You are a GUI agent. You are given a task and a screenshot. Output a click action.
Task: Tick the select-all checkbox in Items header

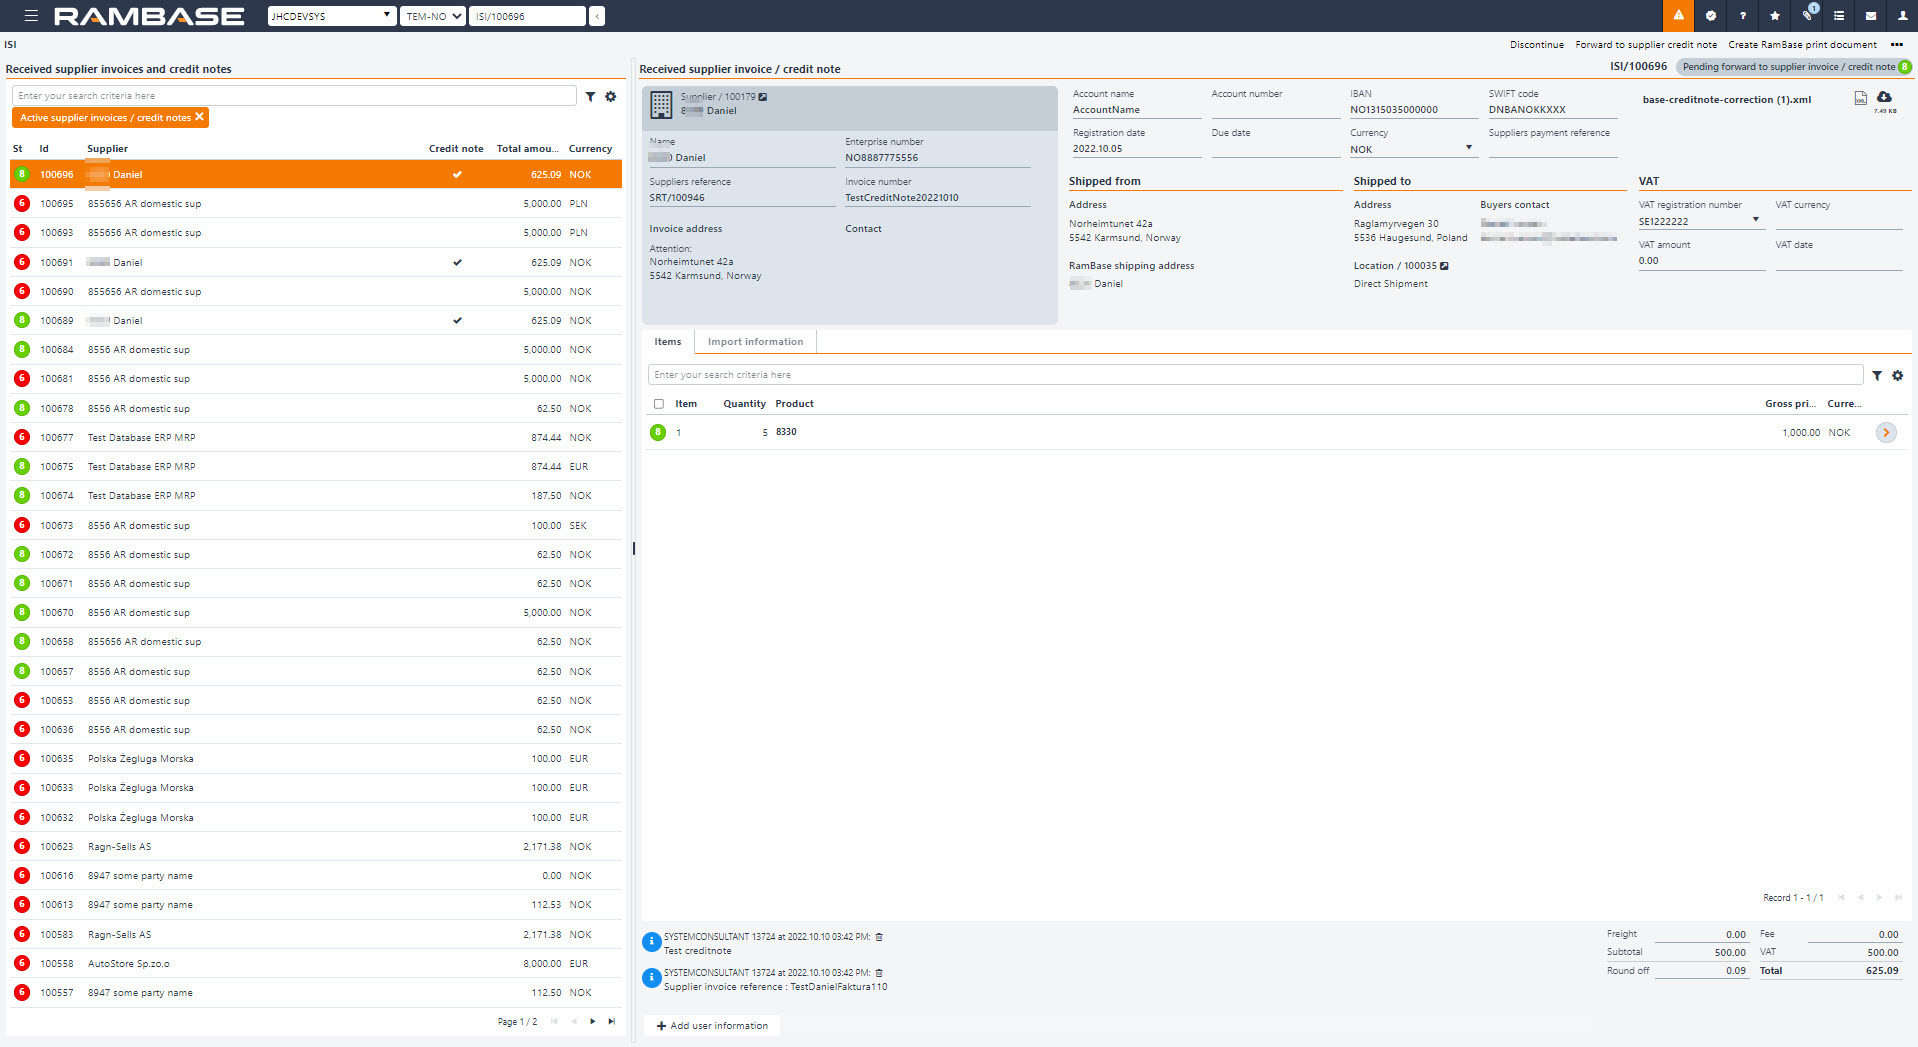[x=658, y=404]
